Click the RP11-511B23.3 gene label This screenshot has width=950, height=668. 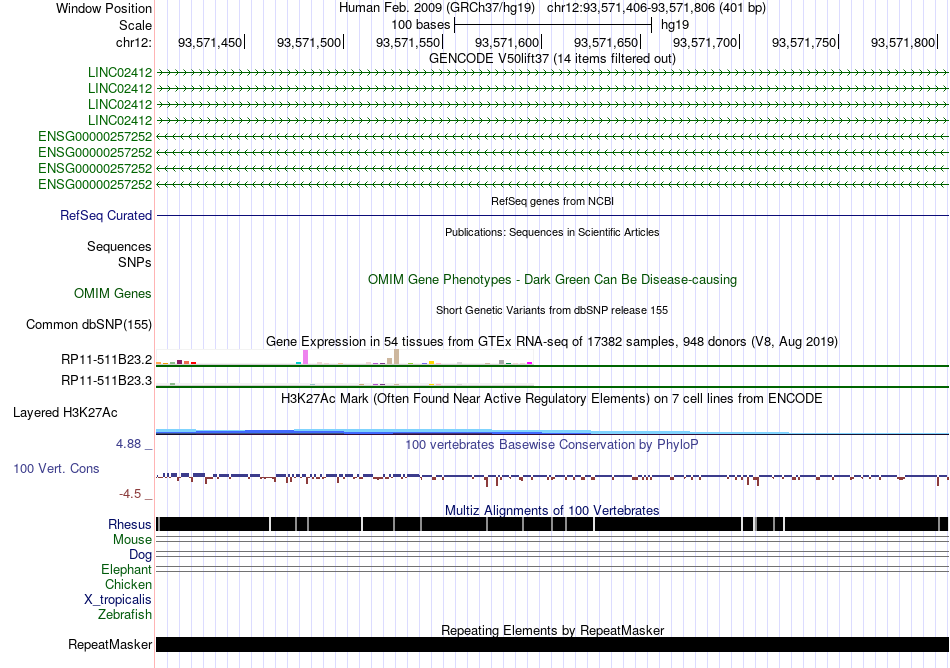pyautogui.click(x=107, y=381)
